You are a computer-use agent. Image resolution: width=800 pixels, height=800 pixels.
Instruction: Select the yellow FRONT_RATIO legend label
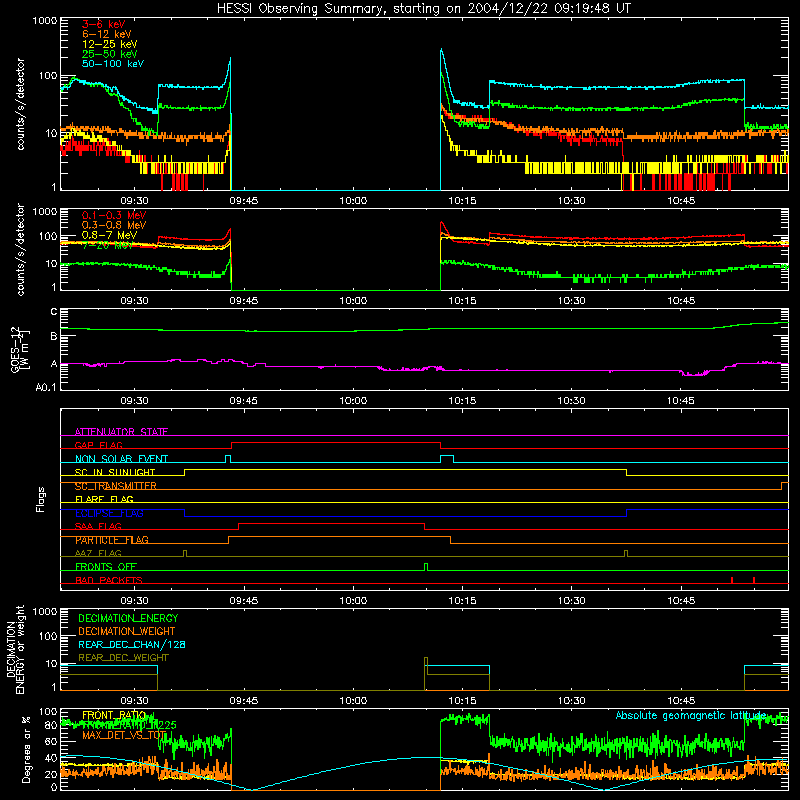[x=114, y=715]
